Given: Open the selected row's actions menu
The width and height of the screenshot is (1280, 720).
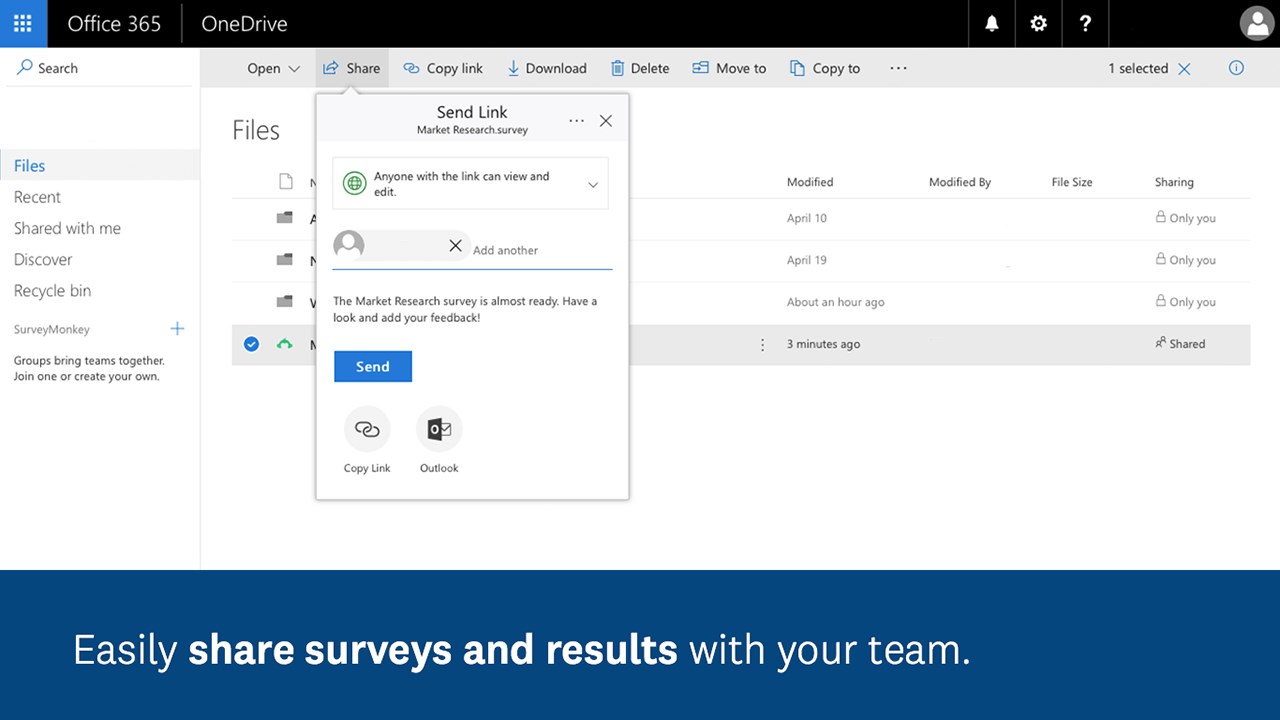Looking at the screenshot, I should (762, 344).
